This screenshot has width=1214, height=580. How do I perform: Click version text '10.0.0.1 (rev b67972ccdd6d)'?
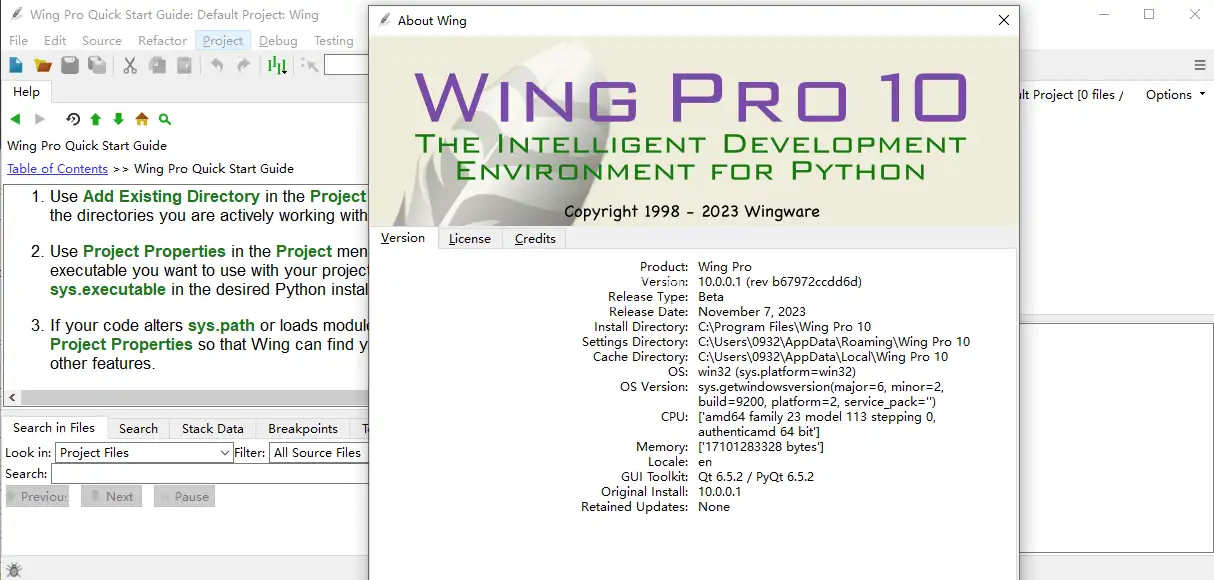780,282
